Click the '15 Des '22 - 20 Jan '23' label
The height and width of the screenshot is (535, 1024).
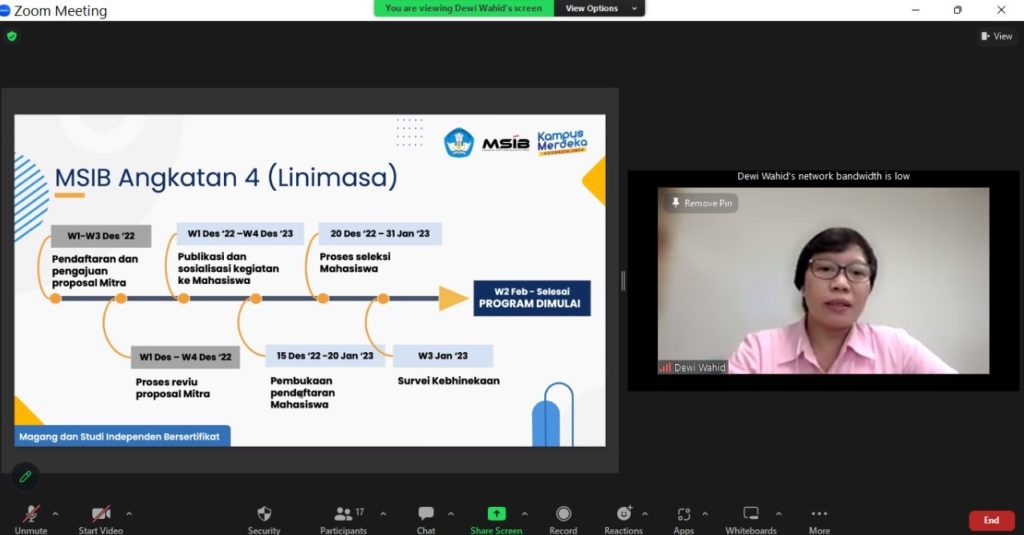[325, 356]
